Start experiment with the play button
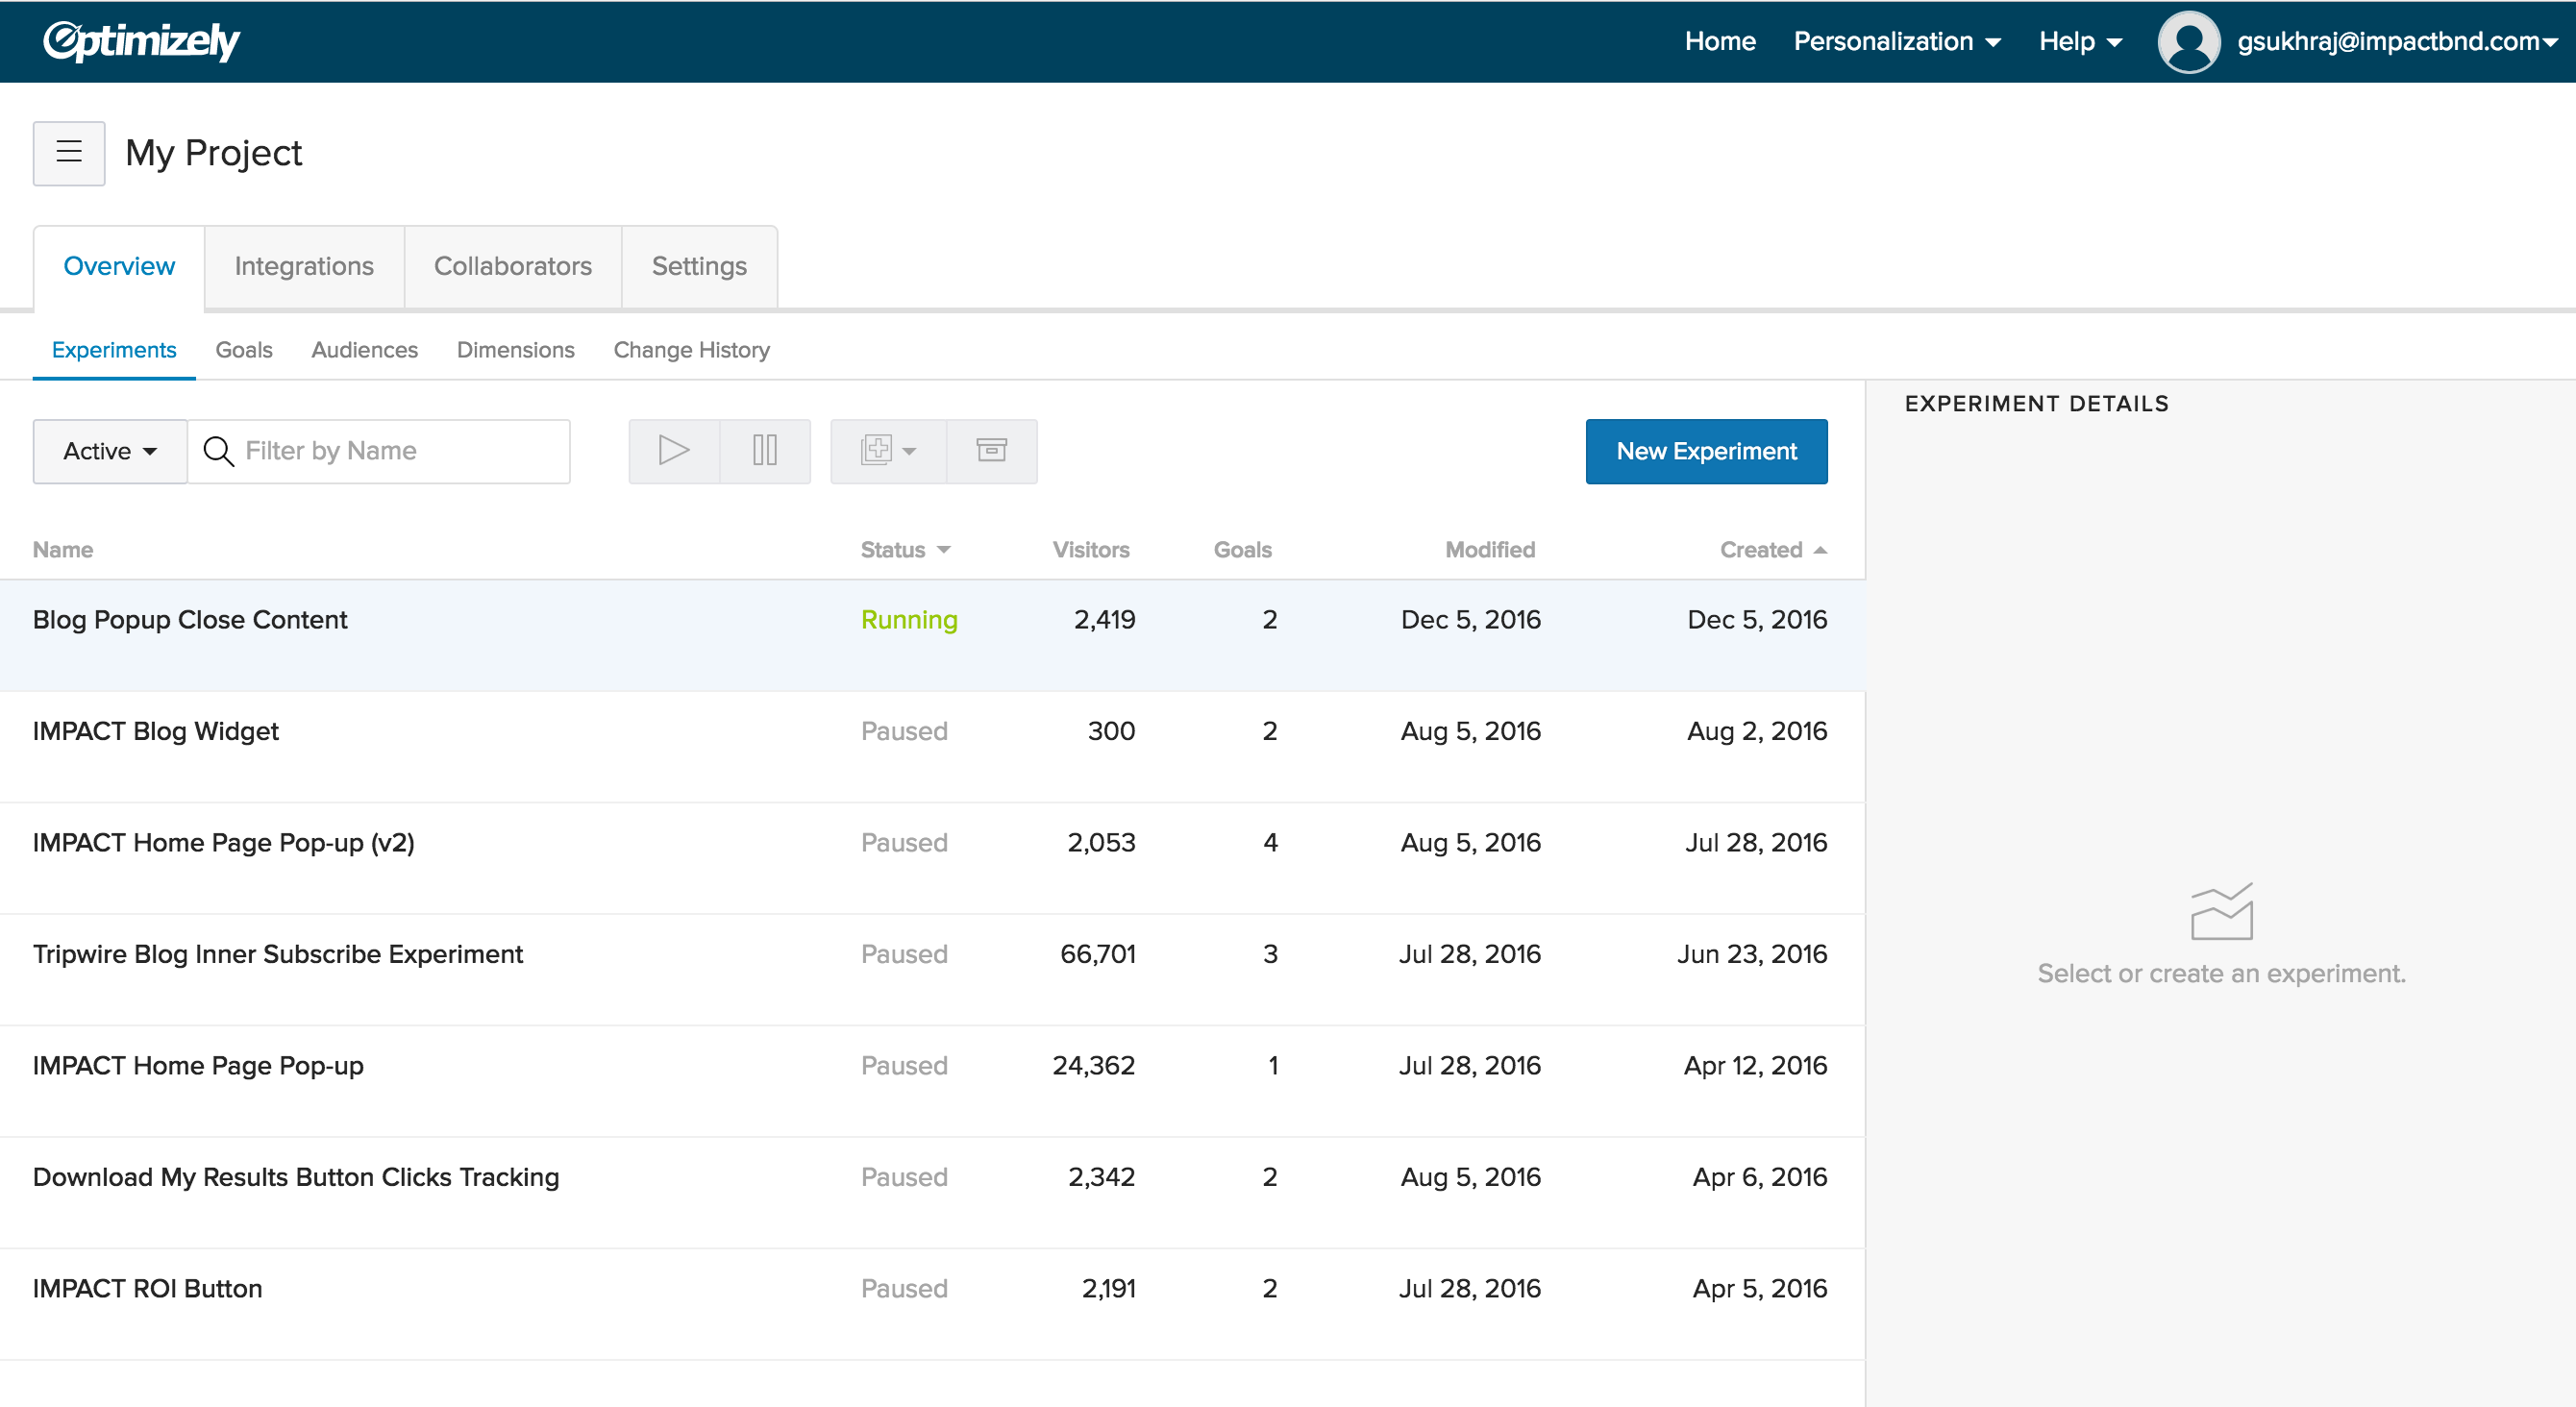This screenshot has height=1407, width=2576. 674,451
